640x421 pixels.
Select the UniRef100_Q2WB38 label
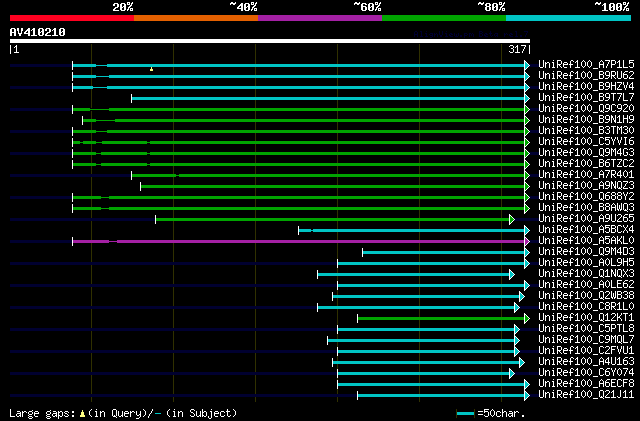586,296
